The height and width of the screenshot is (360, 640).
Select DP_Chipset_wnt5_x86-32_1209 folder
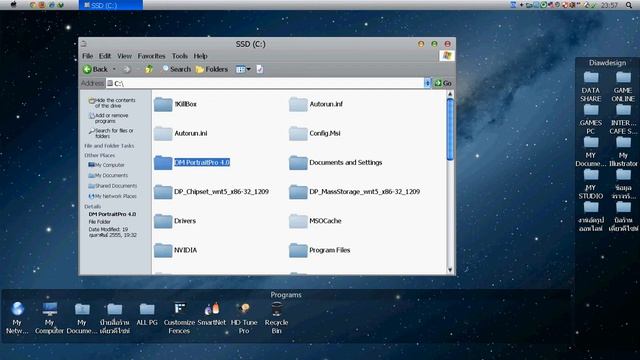click(211, 192)
